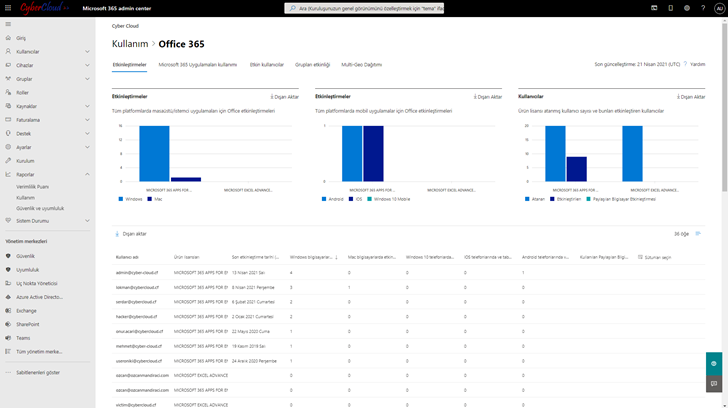The width and height of the screenshot is (728, 408).
Task: Click Dışarı Aktar on Kullanıcılar chart
Action: pos(691,97)
